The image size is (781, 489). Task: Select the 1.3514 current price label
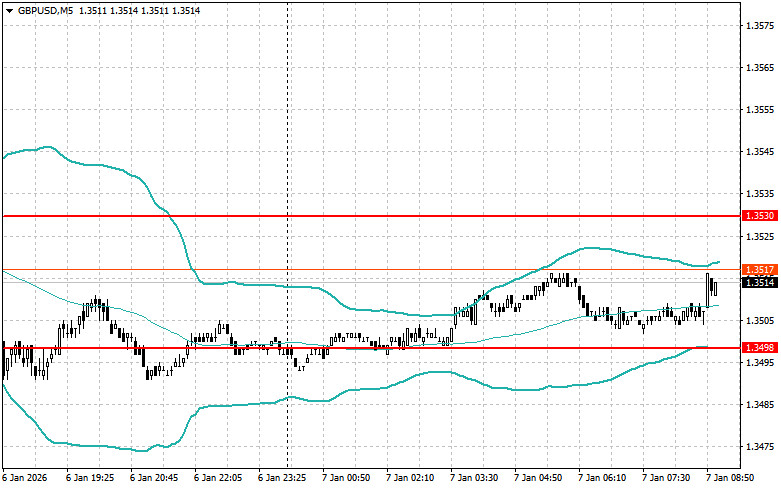pos(760,283)
